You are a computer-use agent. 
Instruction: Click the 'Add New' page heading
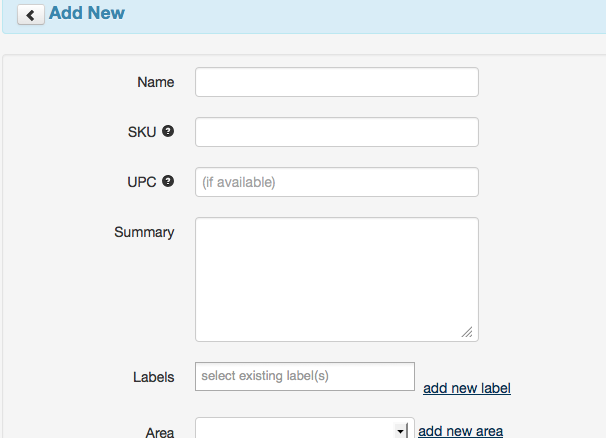click(87, 15)
